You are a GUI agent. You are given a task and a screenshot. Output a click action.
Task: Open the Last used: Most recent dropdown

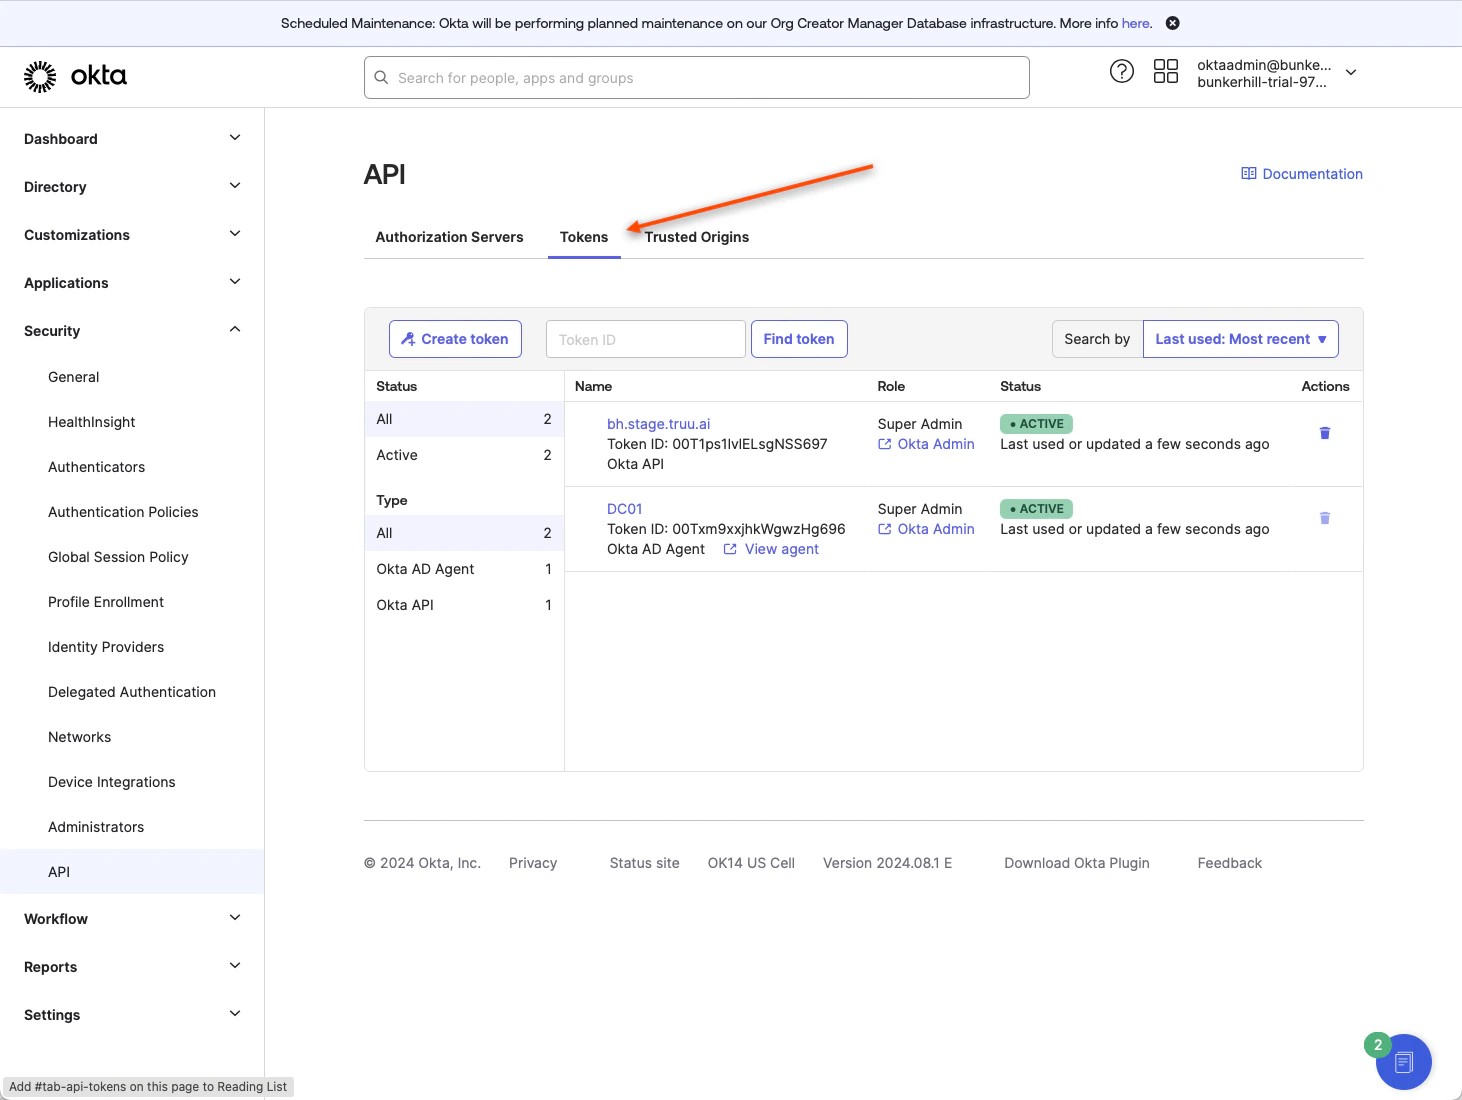(x=1240, y=339)
